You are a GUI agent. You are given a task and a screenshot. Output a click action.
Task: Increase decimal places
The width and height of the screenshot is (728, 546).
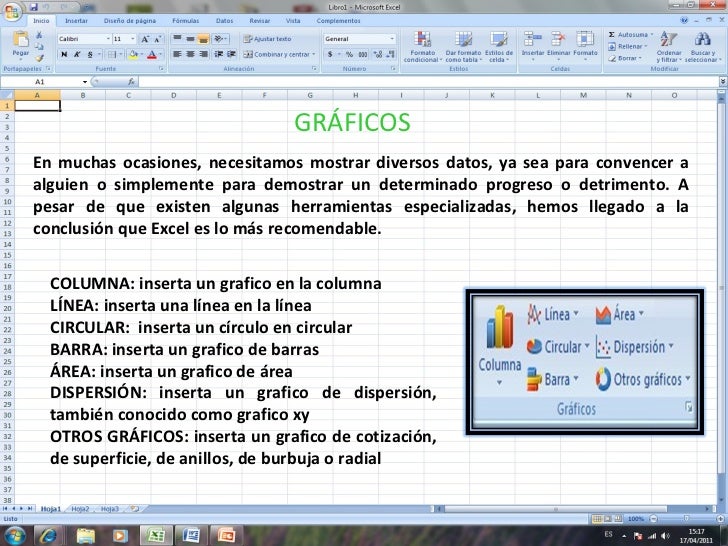378,54
